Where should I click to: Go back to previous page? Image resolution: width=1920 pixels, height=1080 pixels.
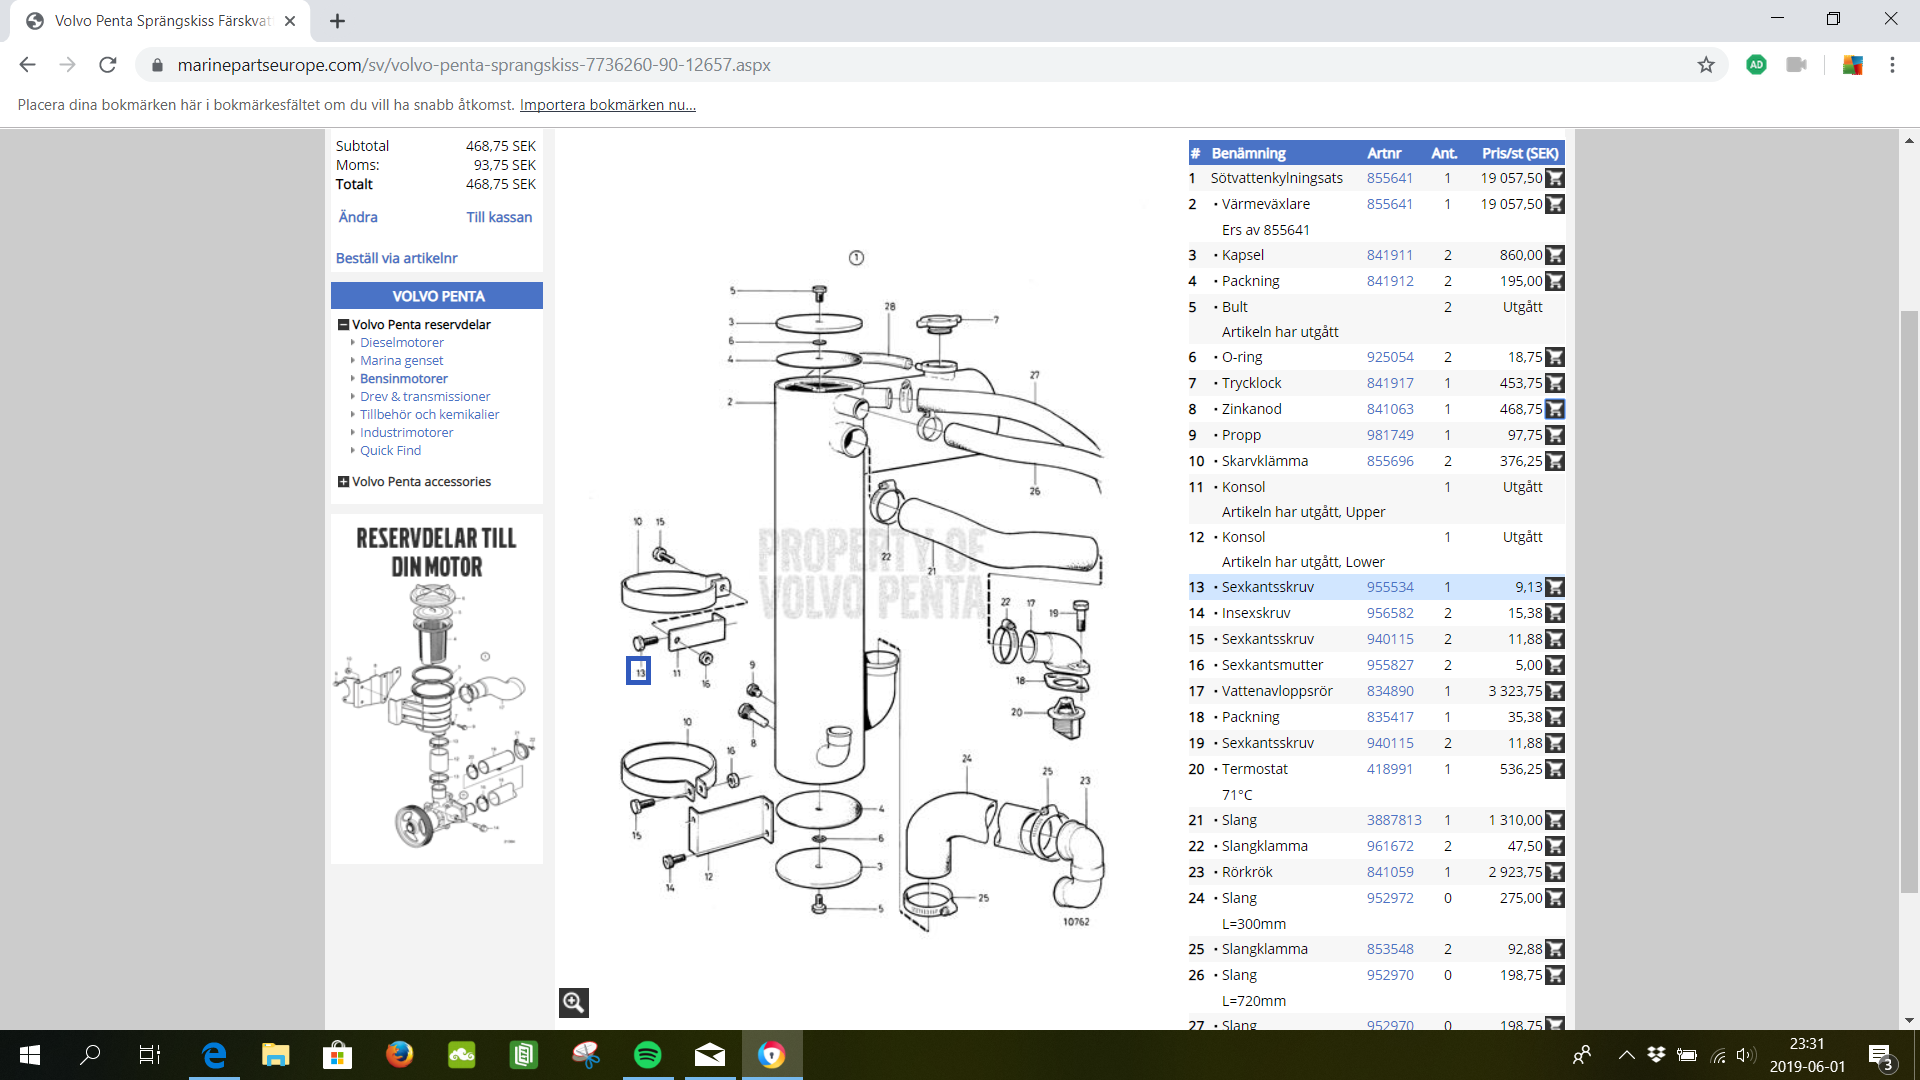[x=27, y=65]
